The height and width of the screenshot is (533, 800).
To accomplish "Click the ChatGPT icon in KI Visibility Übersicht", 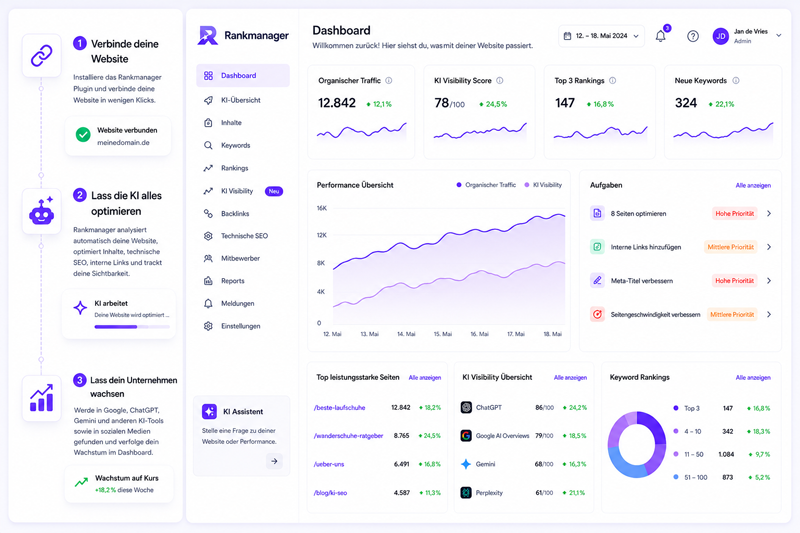I will (466, 407).
